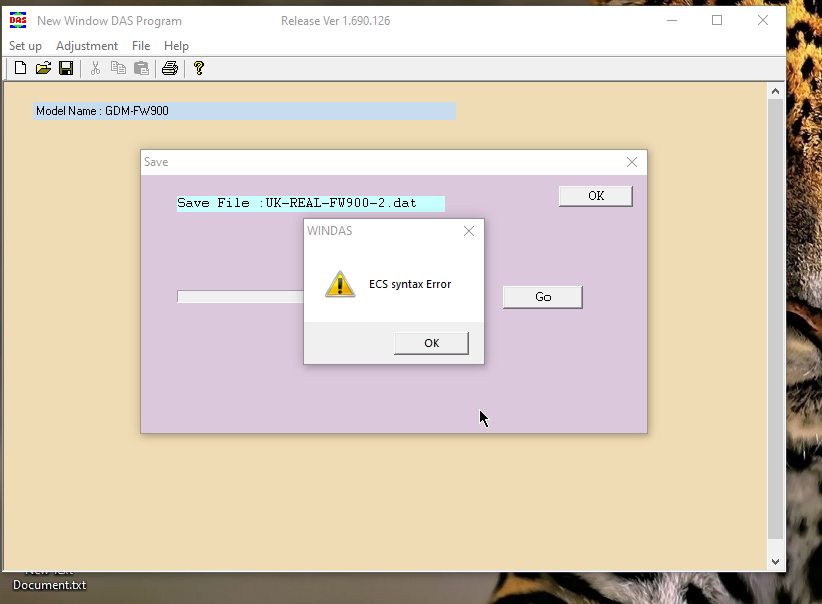Open the Set up menu

[26, 46]
